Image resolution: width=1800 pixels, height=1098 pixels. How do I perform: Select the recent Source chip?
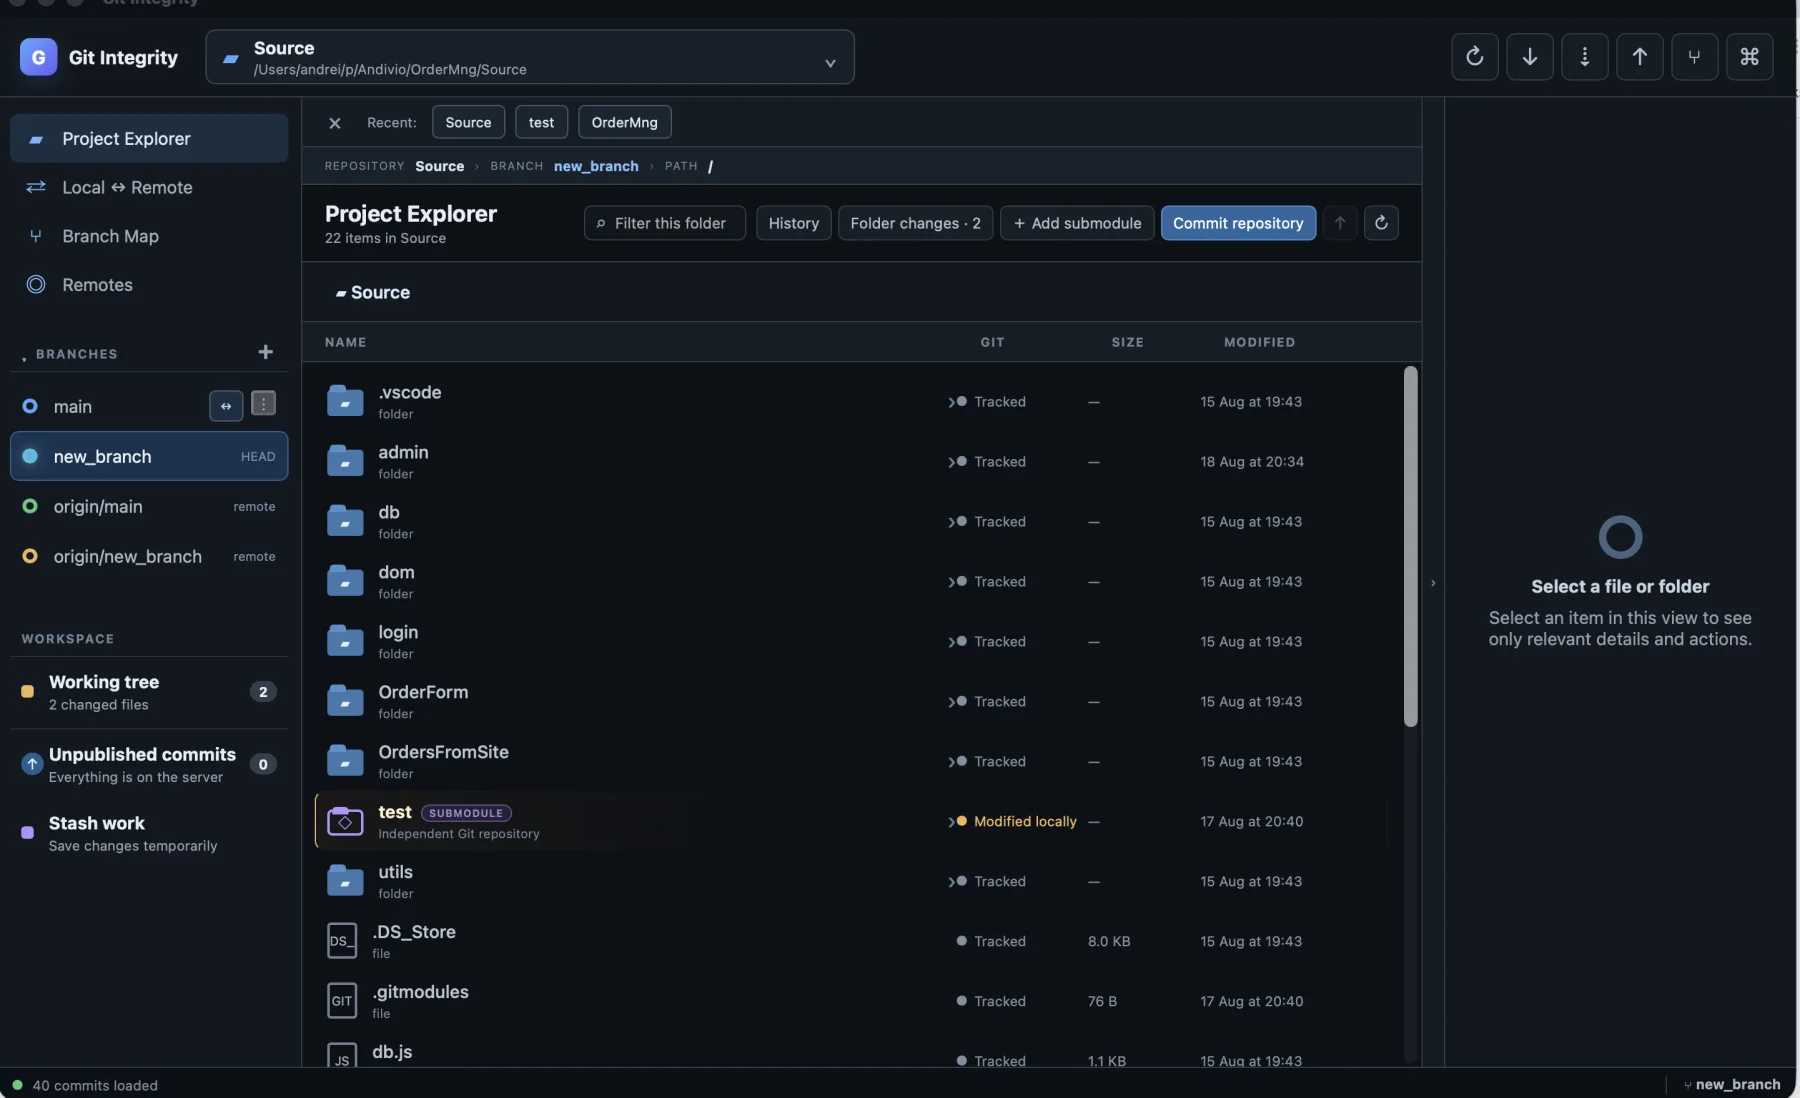pyautogui.click(x=468, y=122)
